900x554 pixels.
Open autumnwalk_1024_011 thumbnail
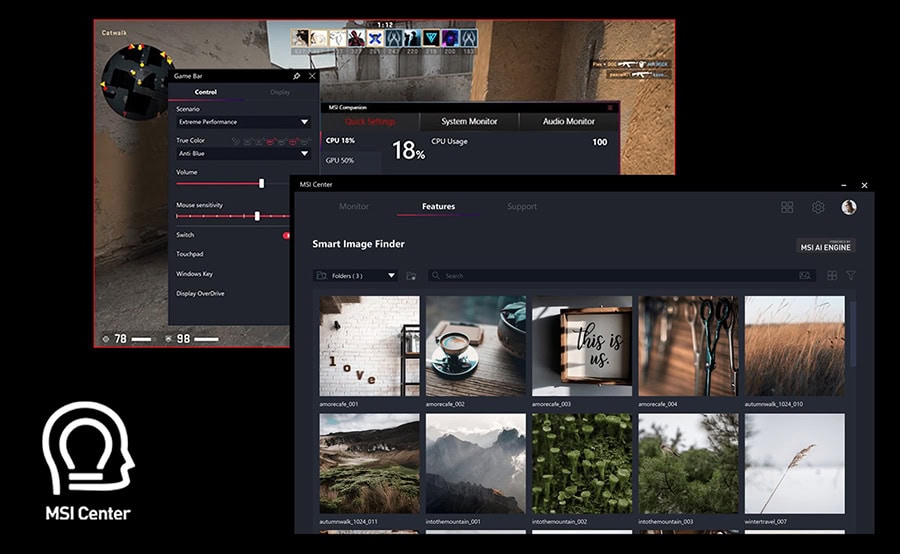370,464
